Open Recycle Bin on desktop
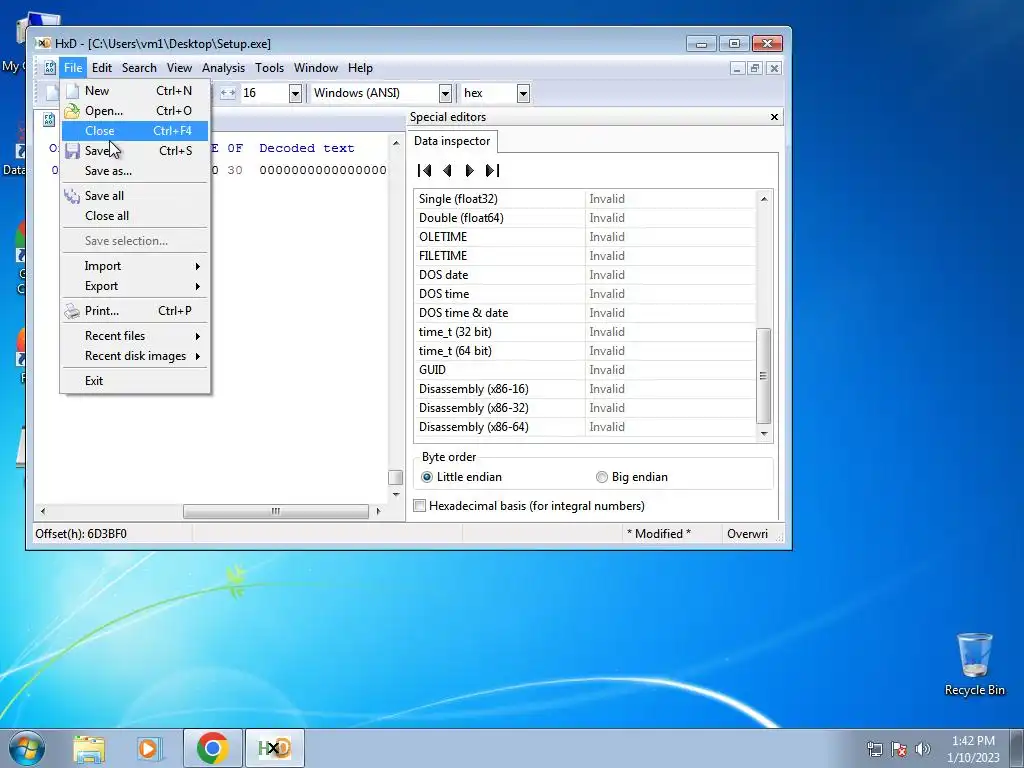 coord(974,664)
